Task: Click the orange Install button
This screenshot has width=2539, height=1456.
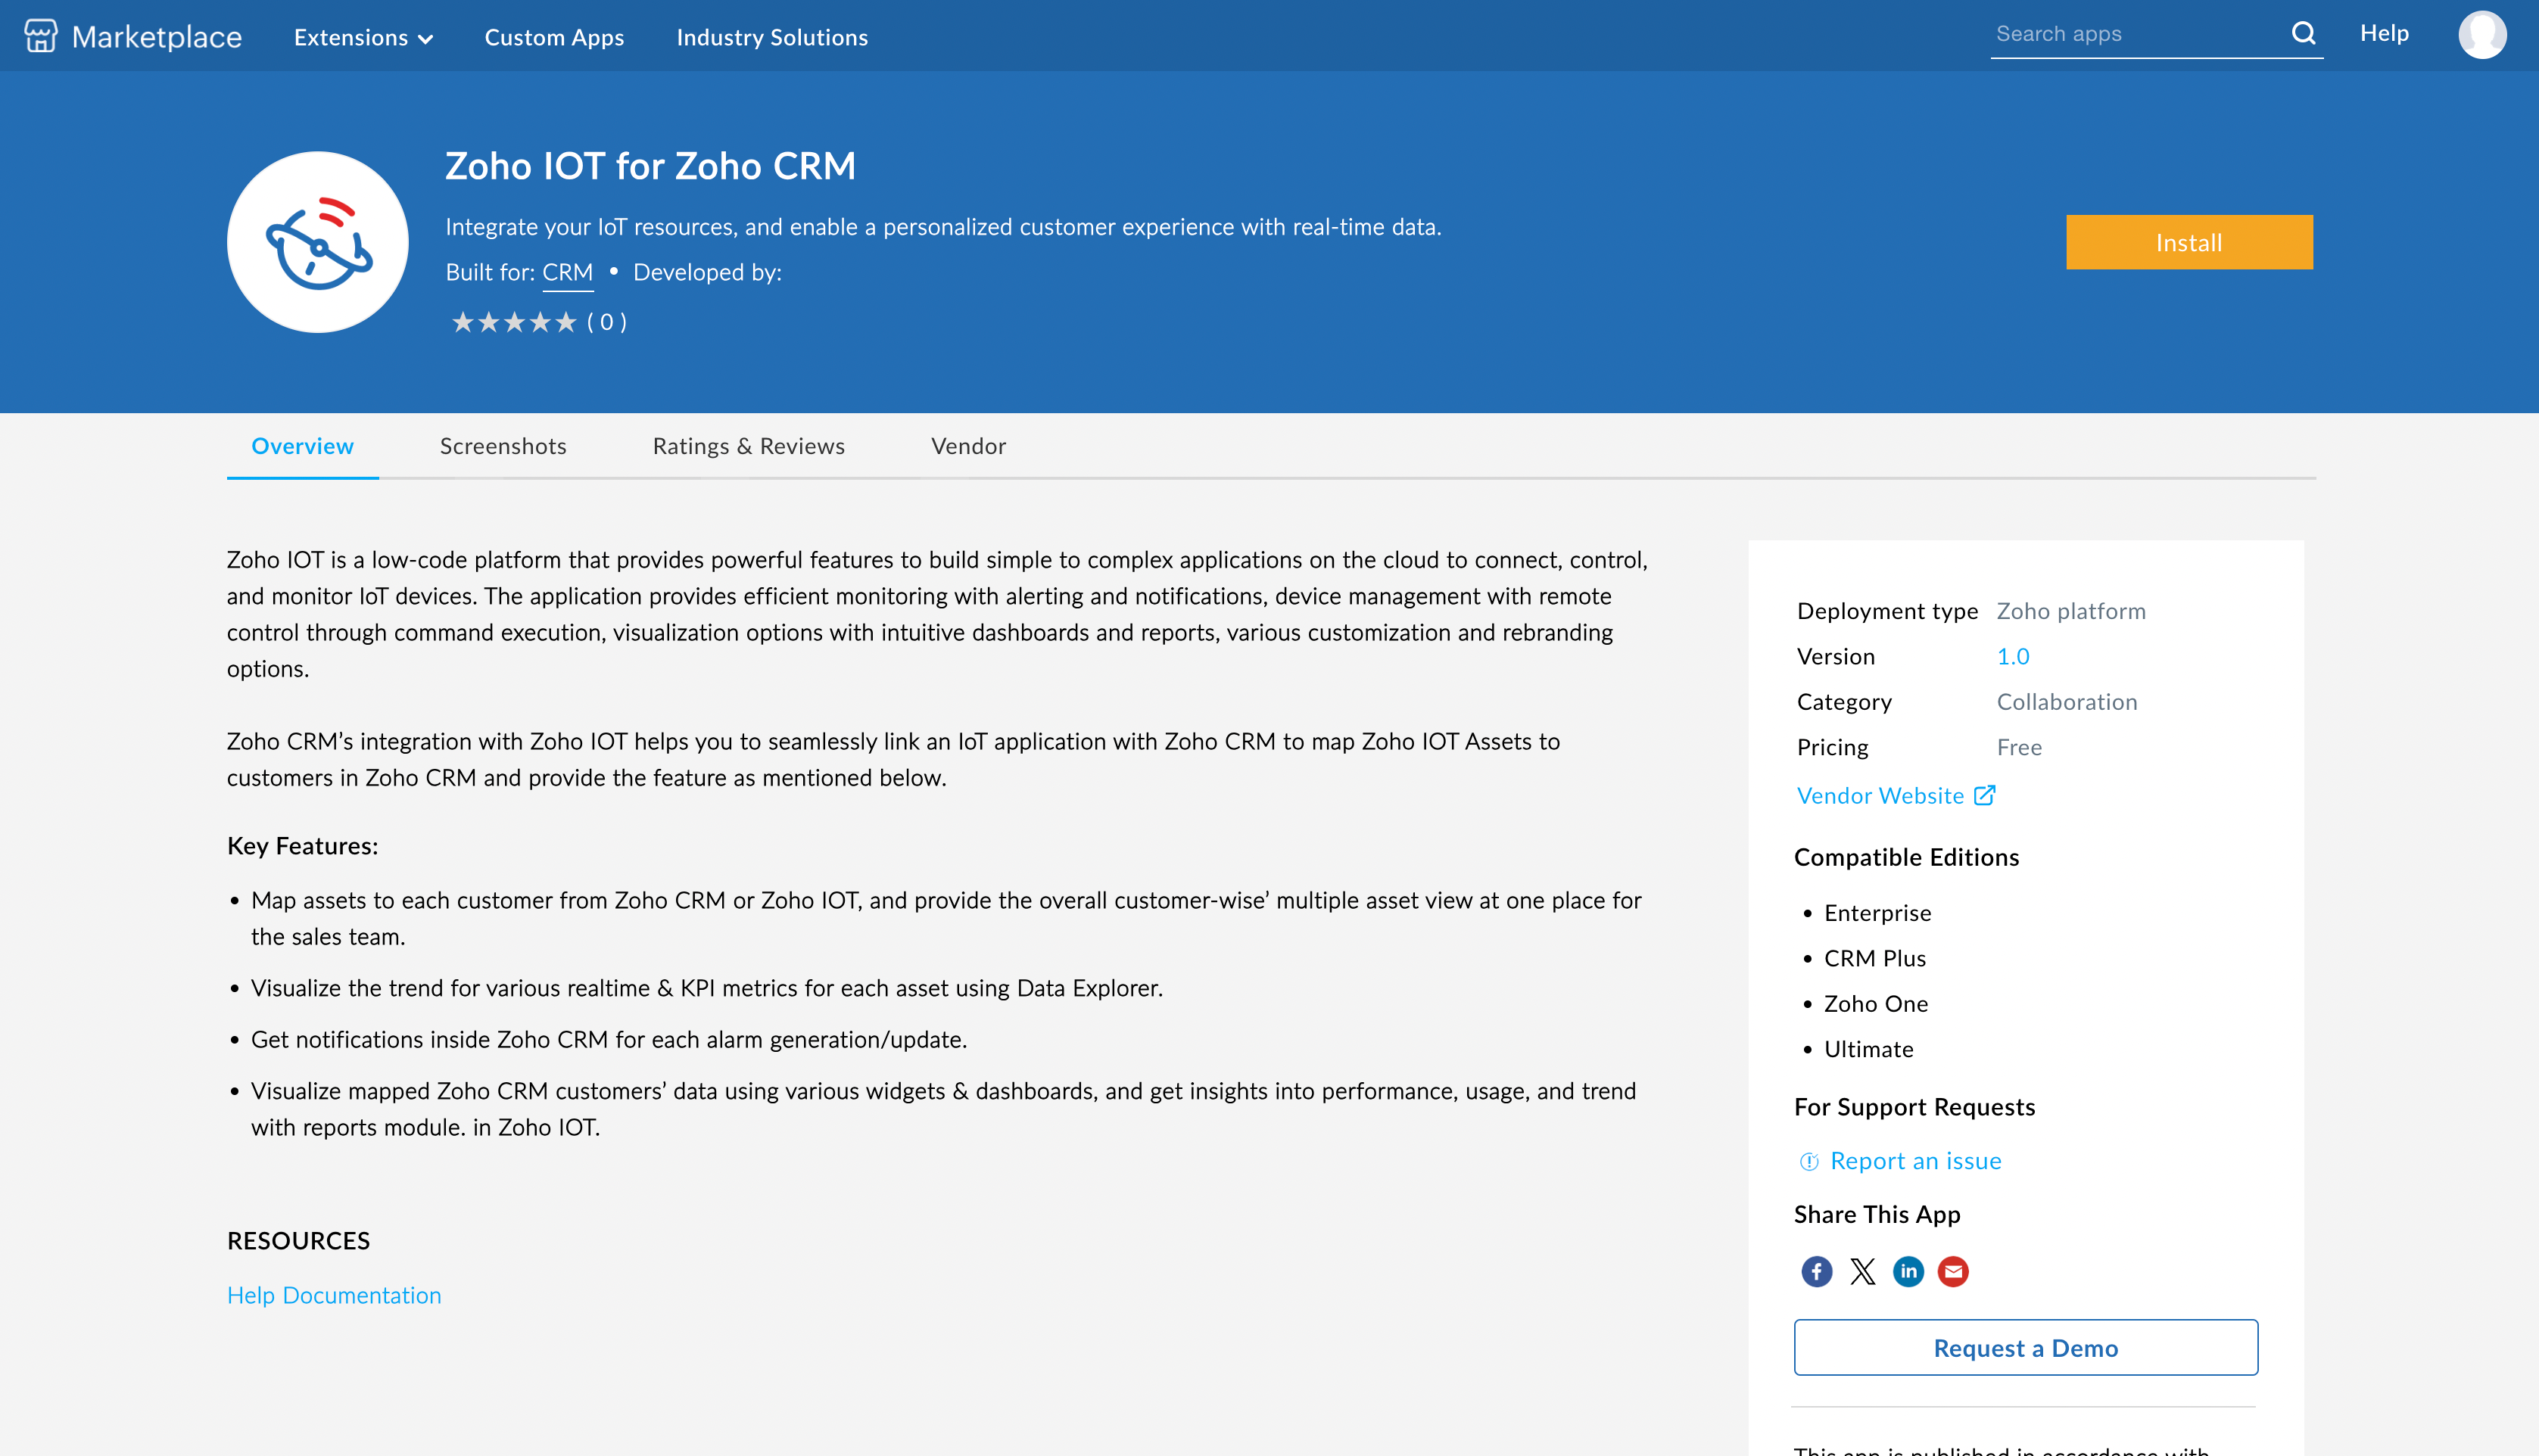Action: pos(2189,242)
